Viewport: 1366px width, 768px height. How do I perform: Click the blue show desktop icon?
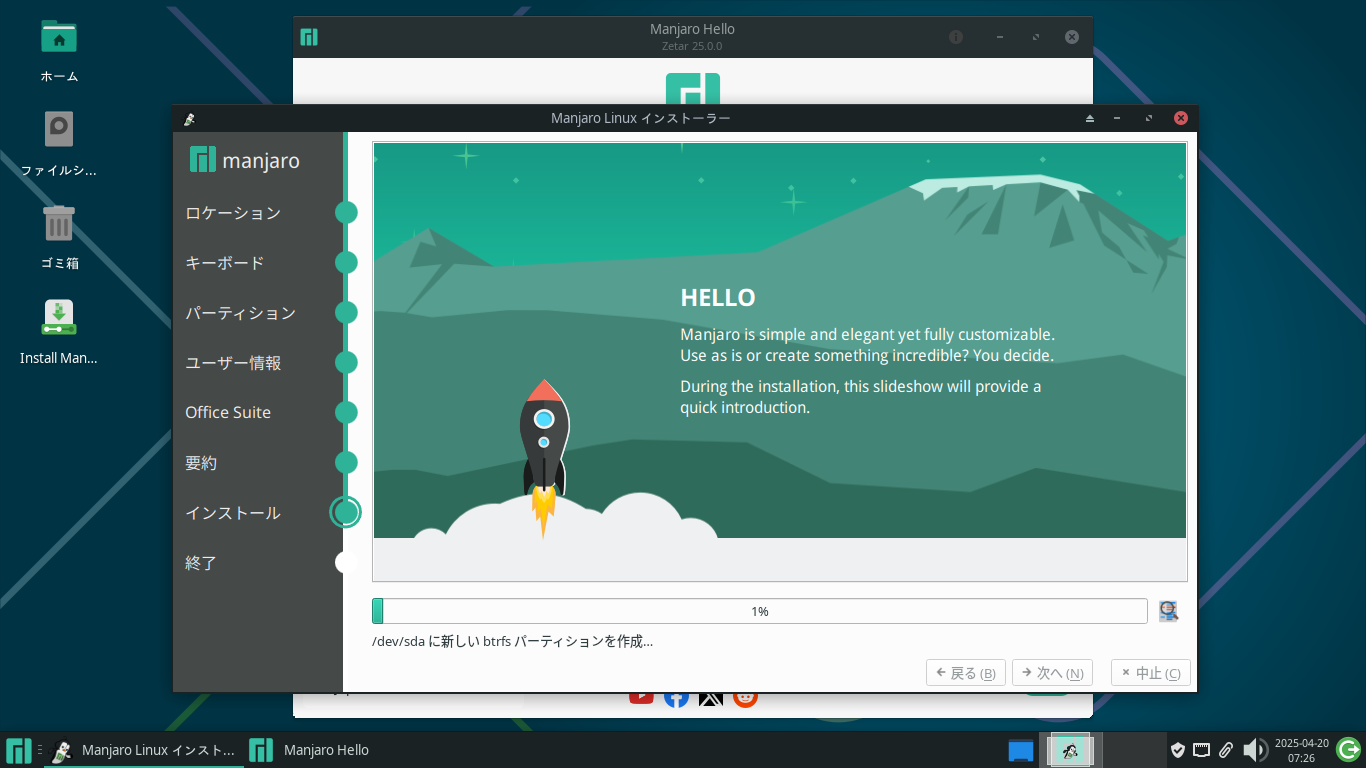1020,750
